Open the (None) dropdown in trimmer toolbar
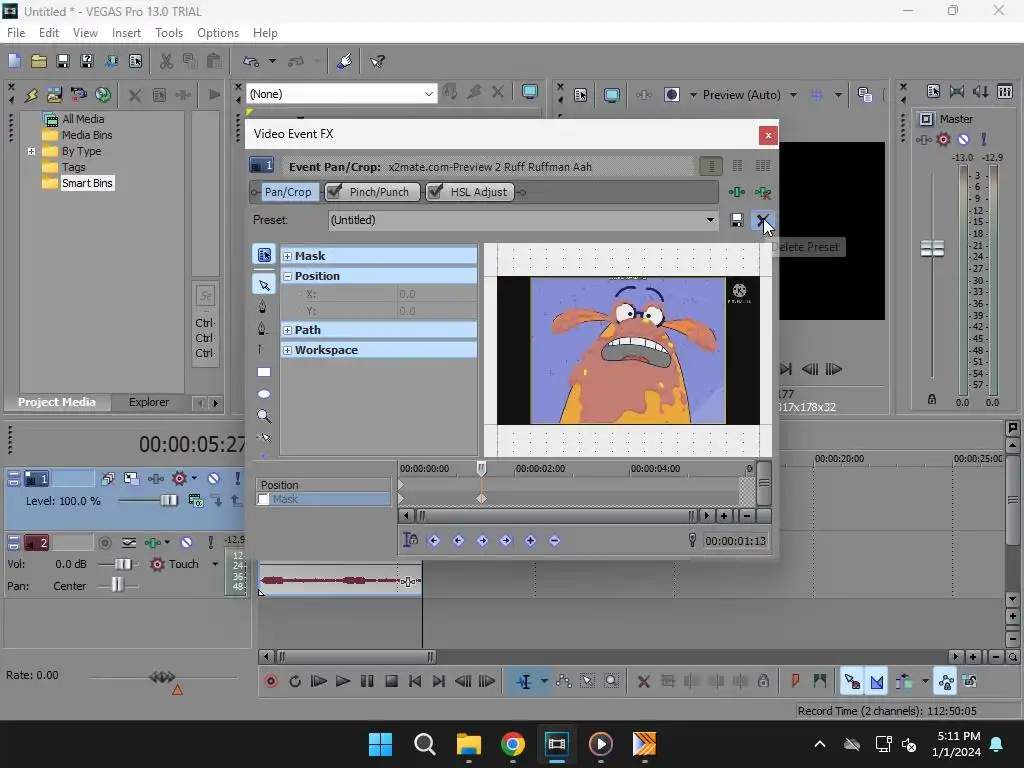Image resolution: width=1024 pixels, height=768 pixels. 341,94
